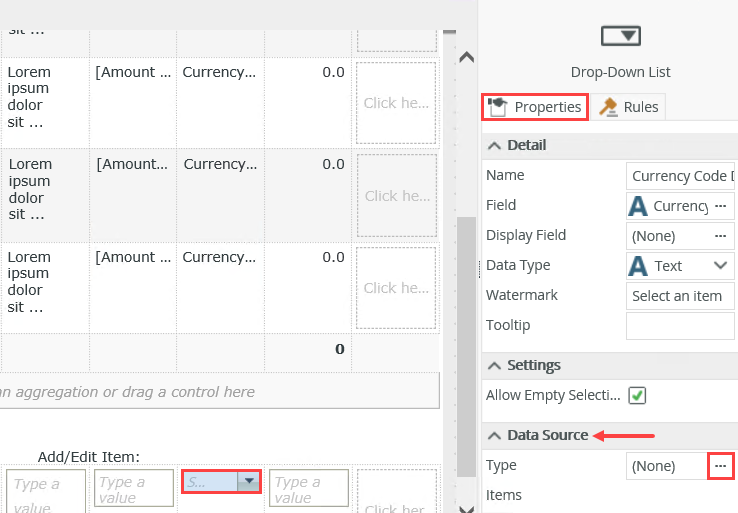Click the text type icon beside Field
Image resolution: width=738 pixels, height=513 pixels.
click(638, 206)
